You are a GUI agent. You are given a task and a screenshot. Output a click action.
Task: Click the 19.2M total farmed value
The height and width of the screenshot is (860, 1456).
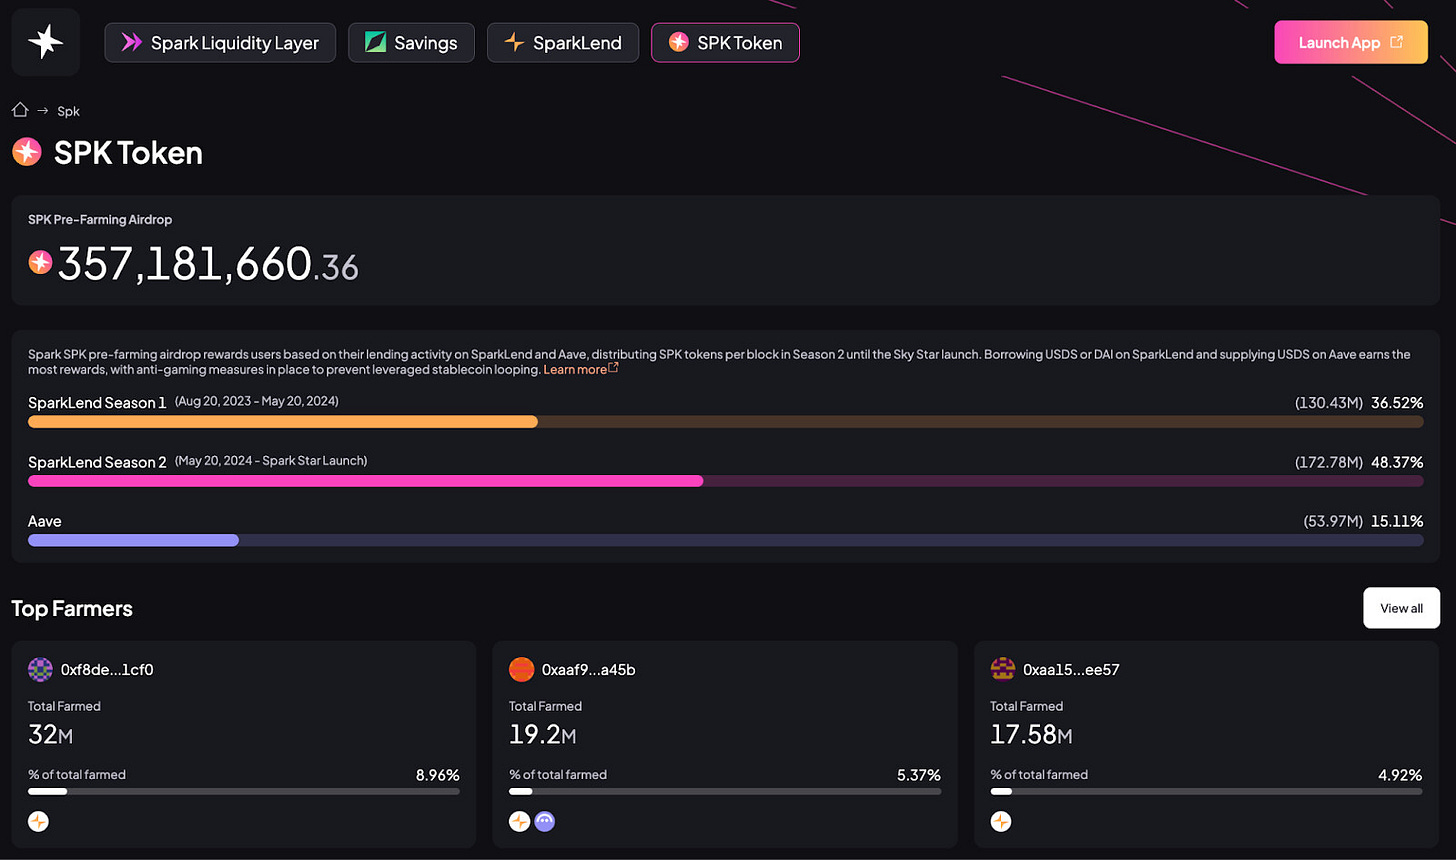click(543, 735)
